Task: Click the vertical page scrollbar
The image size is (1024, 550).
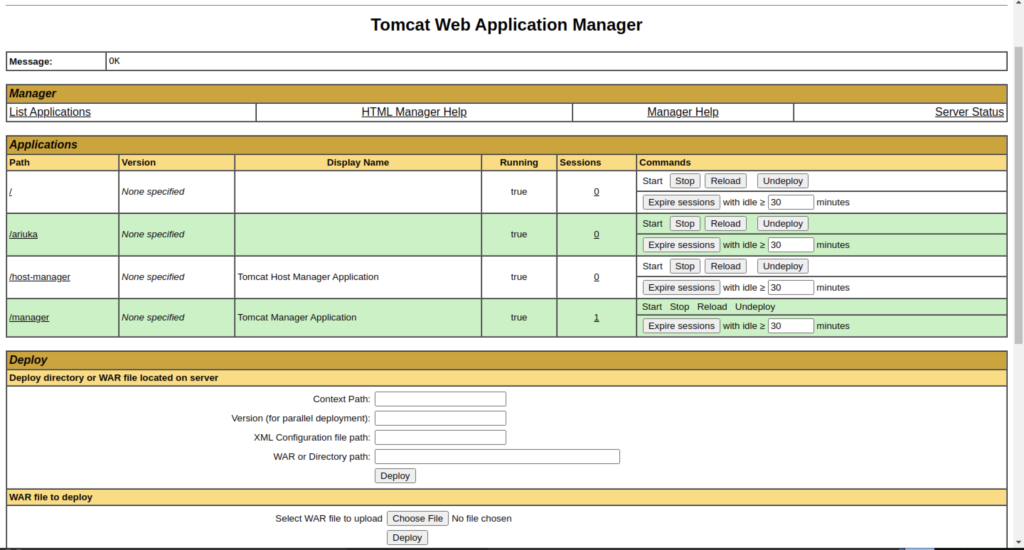Action: point(1017,200)
